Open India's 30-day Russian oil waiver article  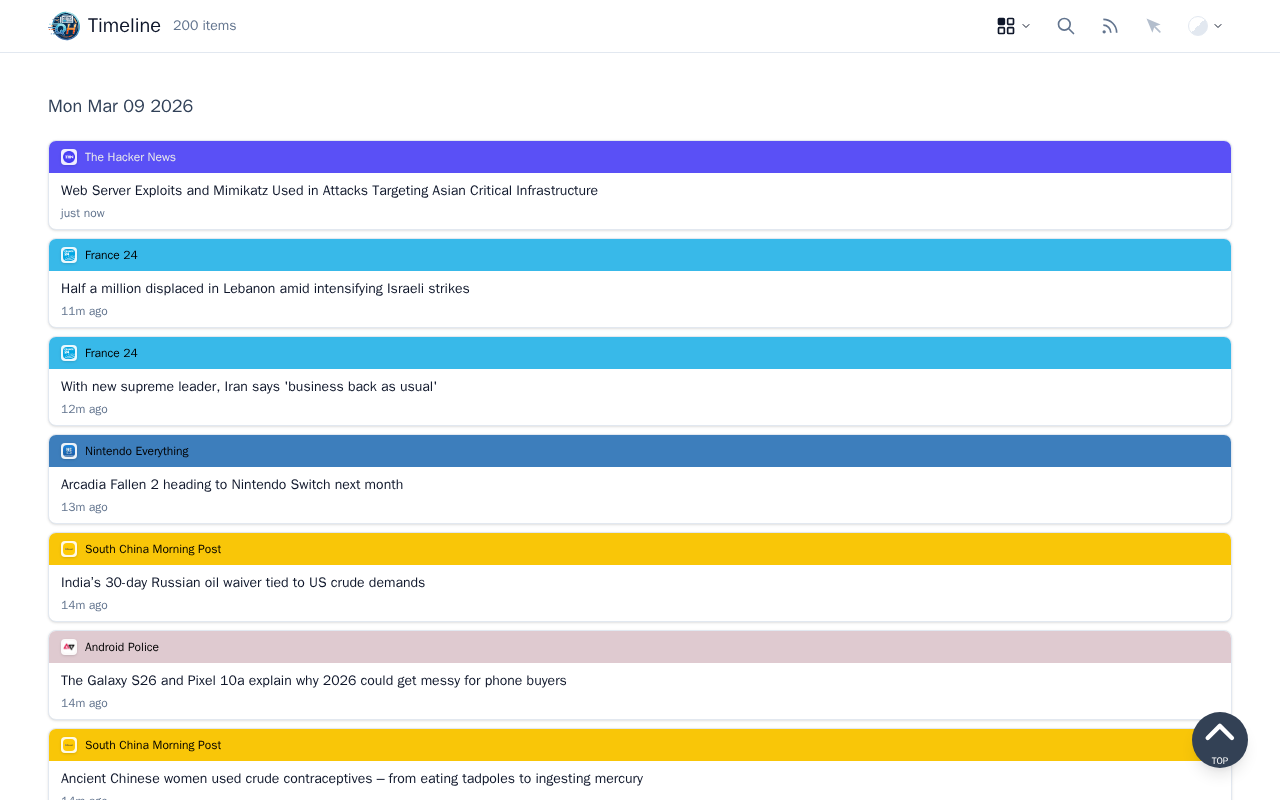[x=243, y=583]
